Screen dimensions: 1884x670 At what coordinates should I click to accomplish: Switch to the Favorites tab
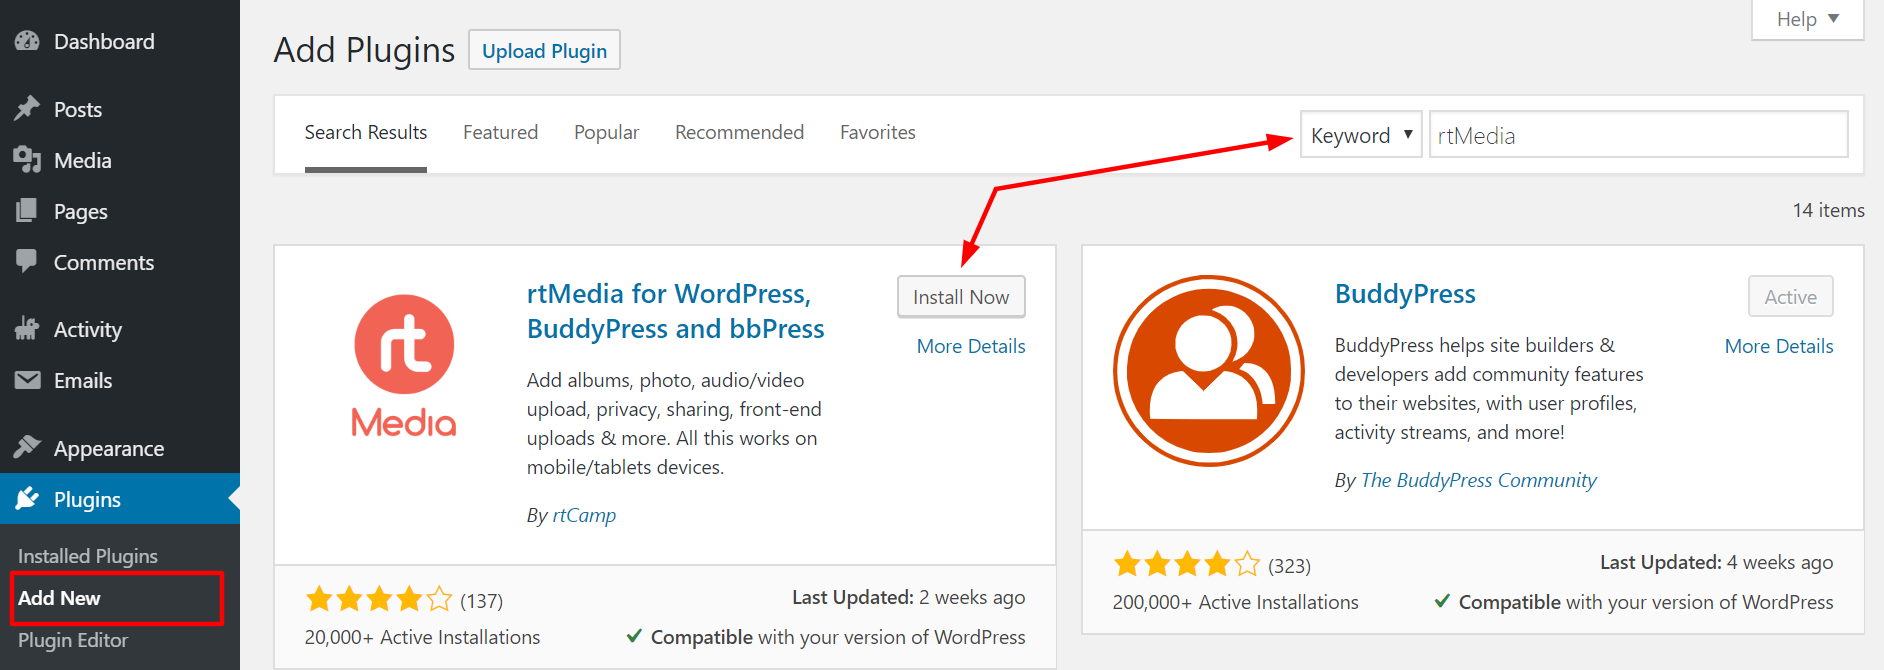coord(878,132)
